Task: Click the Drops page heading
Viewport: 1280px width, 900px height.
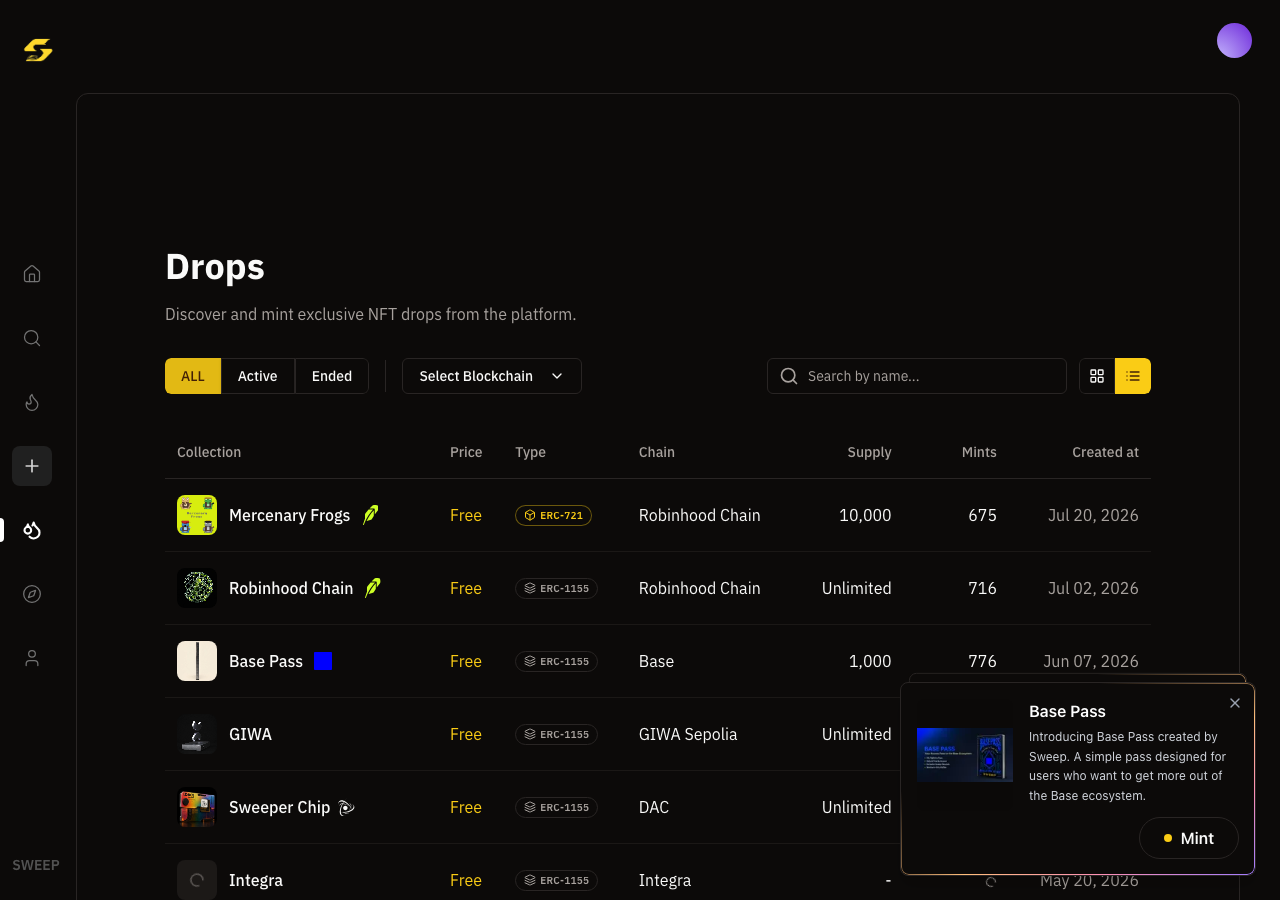Action: click(215, 267)
